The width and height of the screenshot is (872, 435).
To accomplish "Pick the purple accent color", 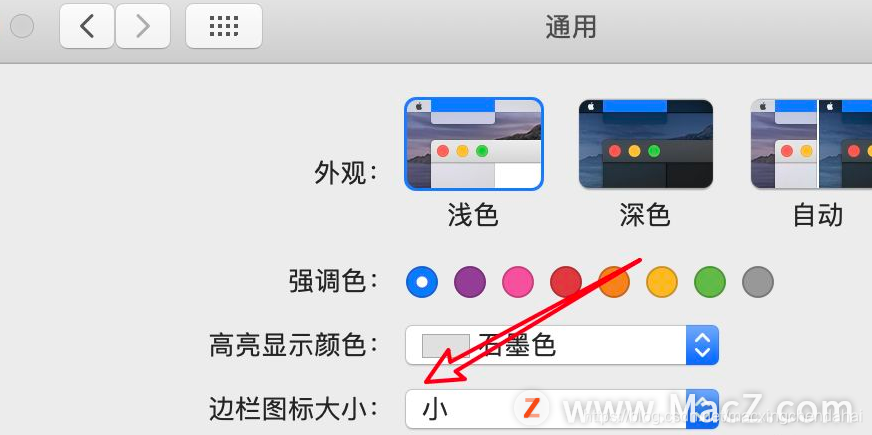I will tap(470, 282).
